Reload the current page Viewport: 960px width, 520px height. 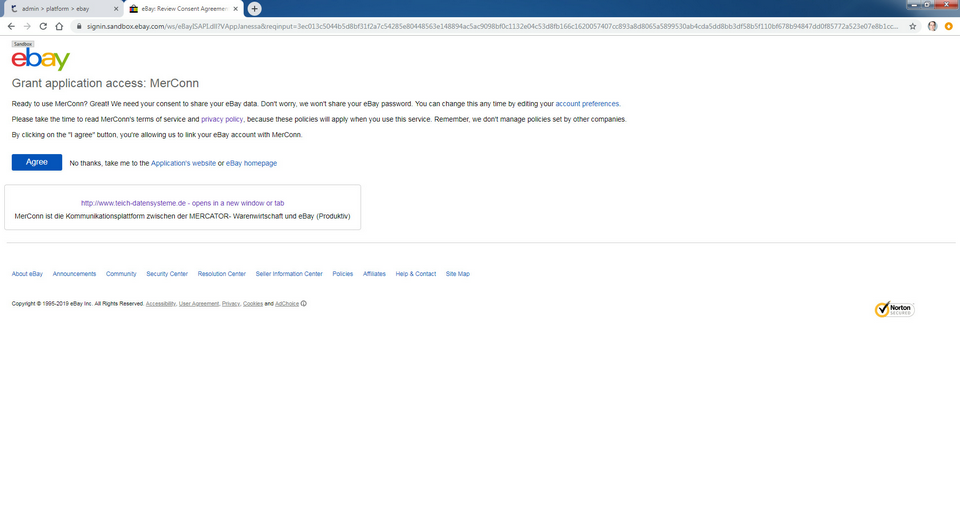point(43,26)
